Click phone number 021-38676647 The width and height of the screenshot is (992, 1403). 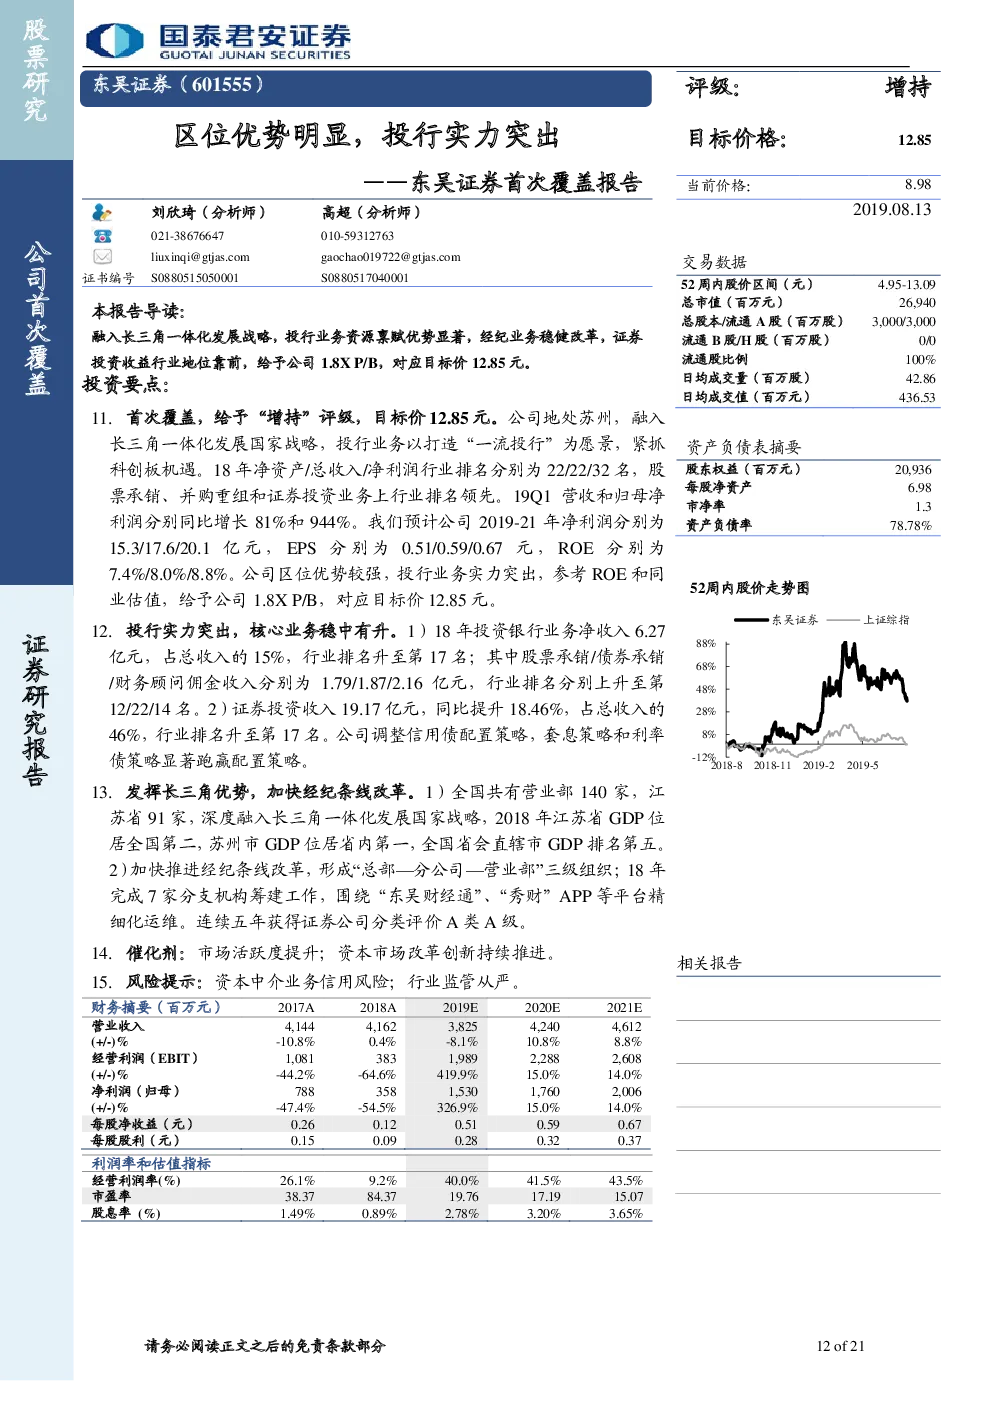point(187,236)
